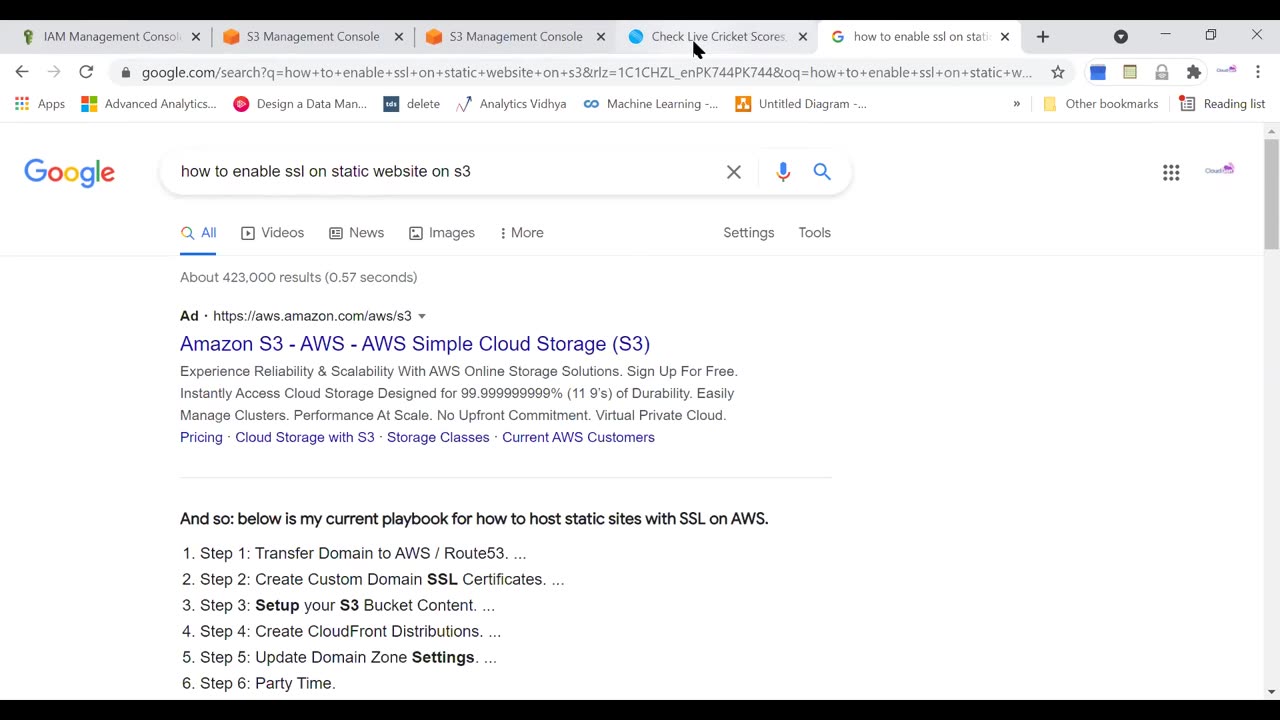Open the Other bookmarks folder
The image size is (1280, 720).
[1100, 104]
